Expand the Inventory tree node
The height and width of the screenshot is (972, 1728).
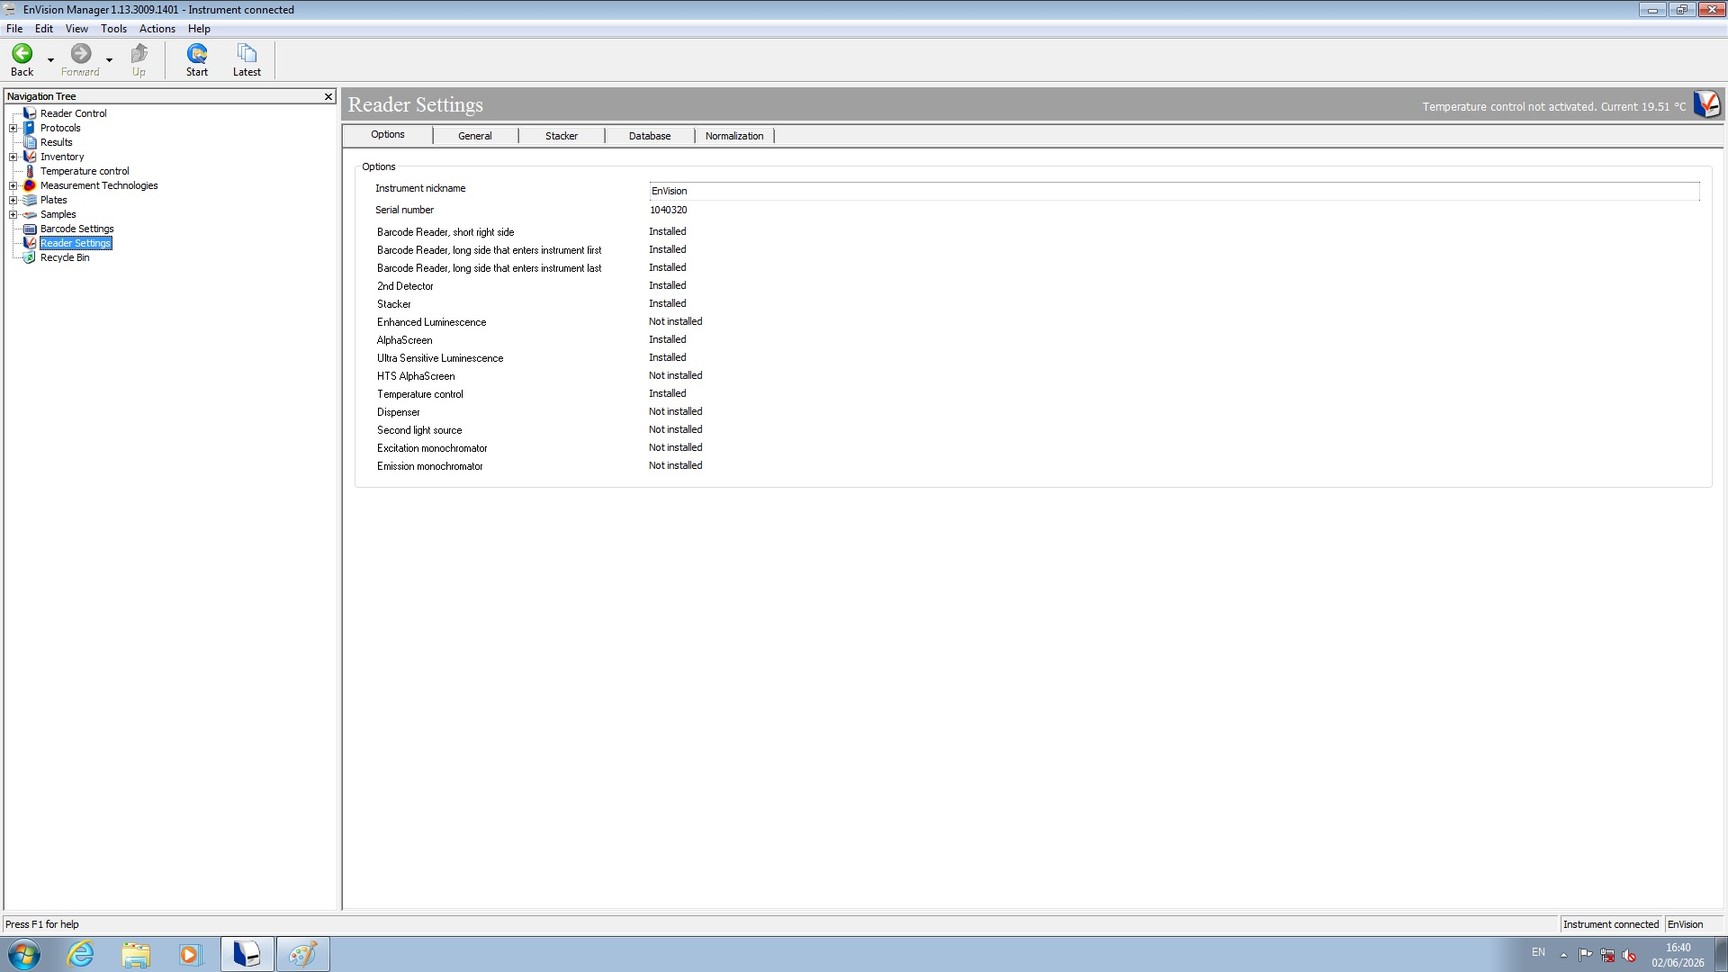[x=13, y=157]
